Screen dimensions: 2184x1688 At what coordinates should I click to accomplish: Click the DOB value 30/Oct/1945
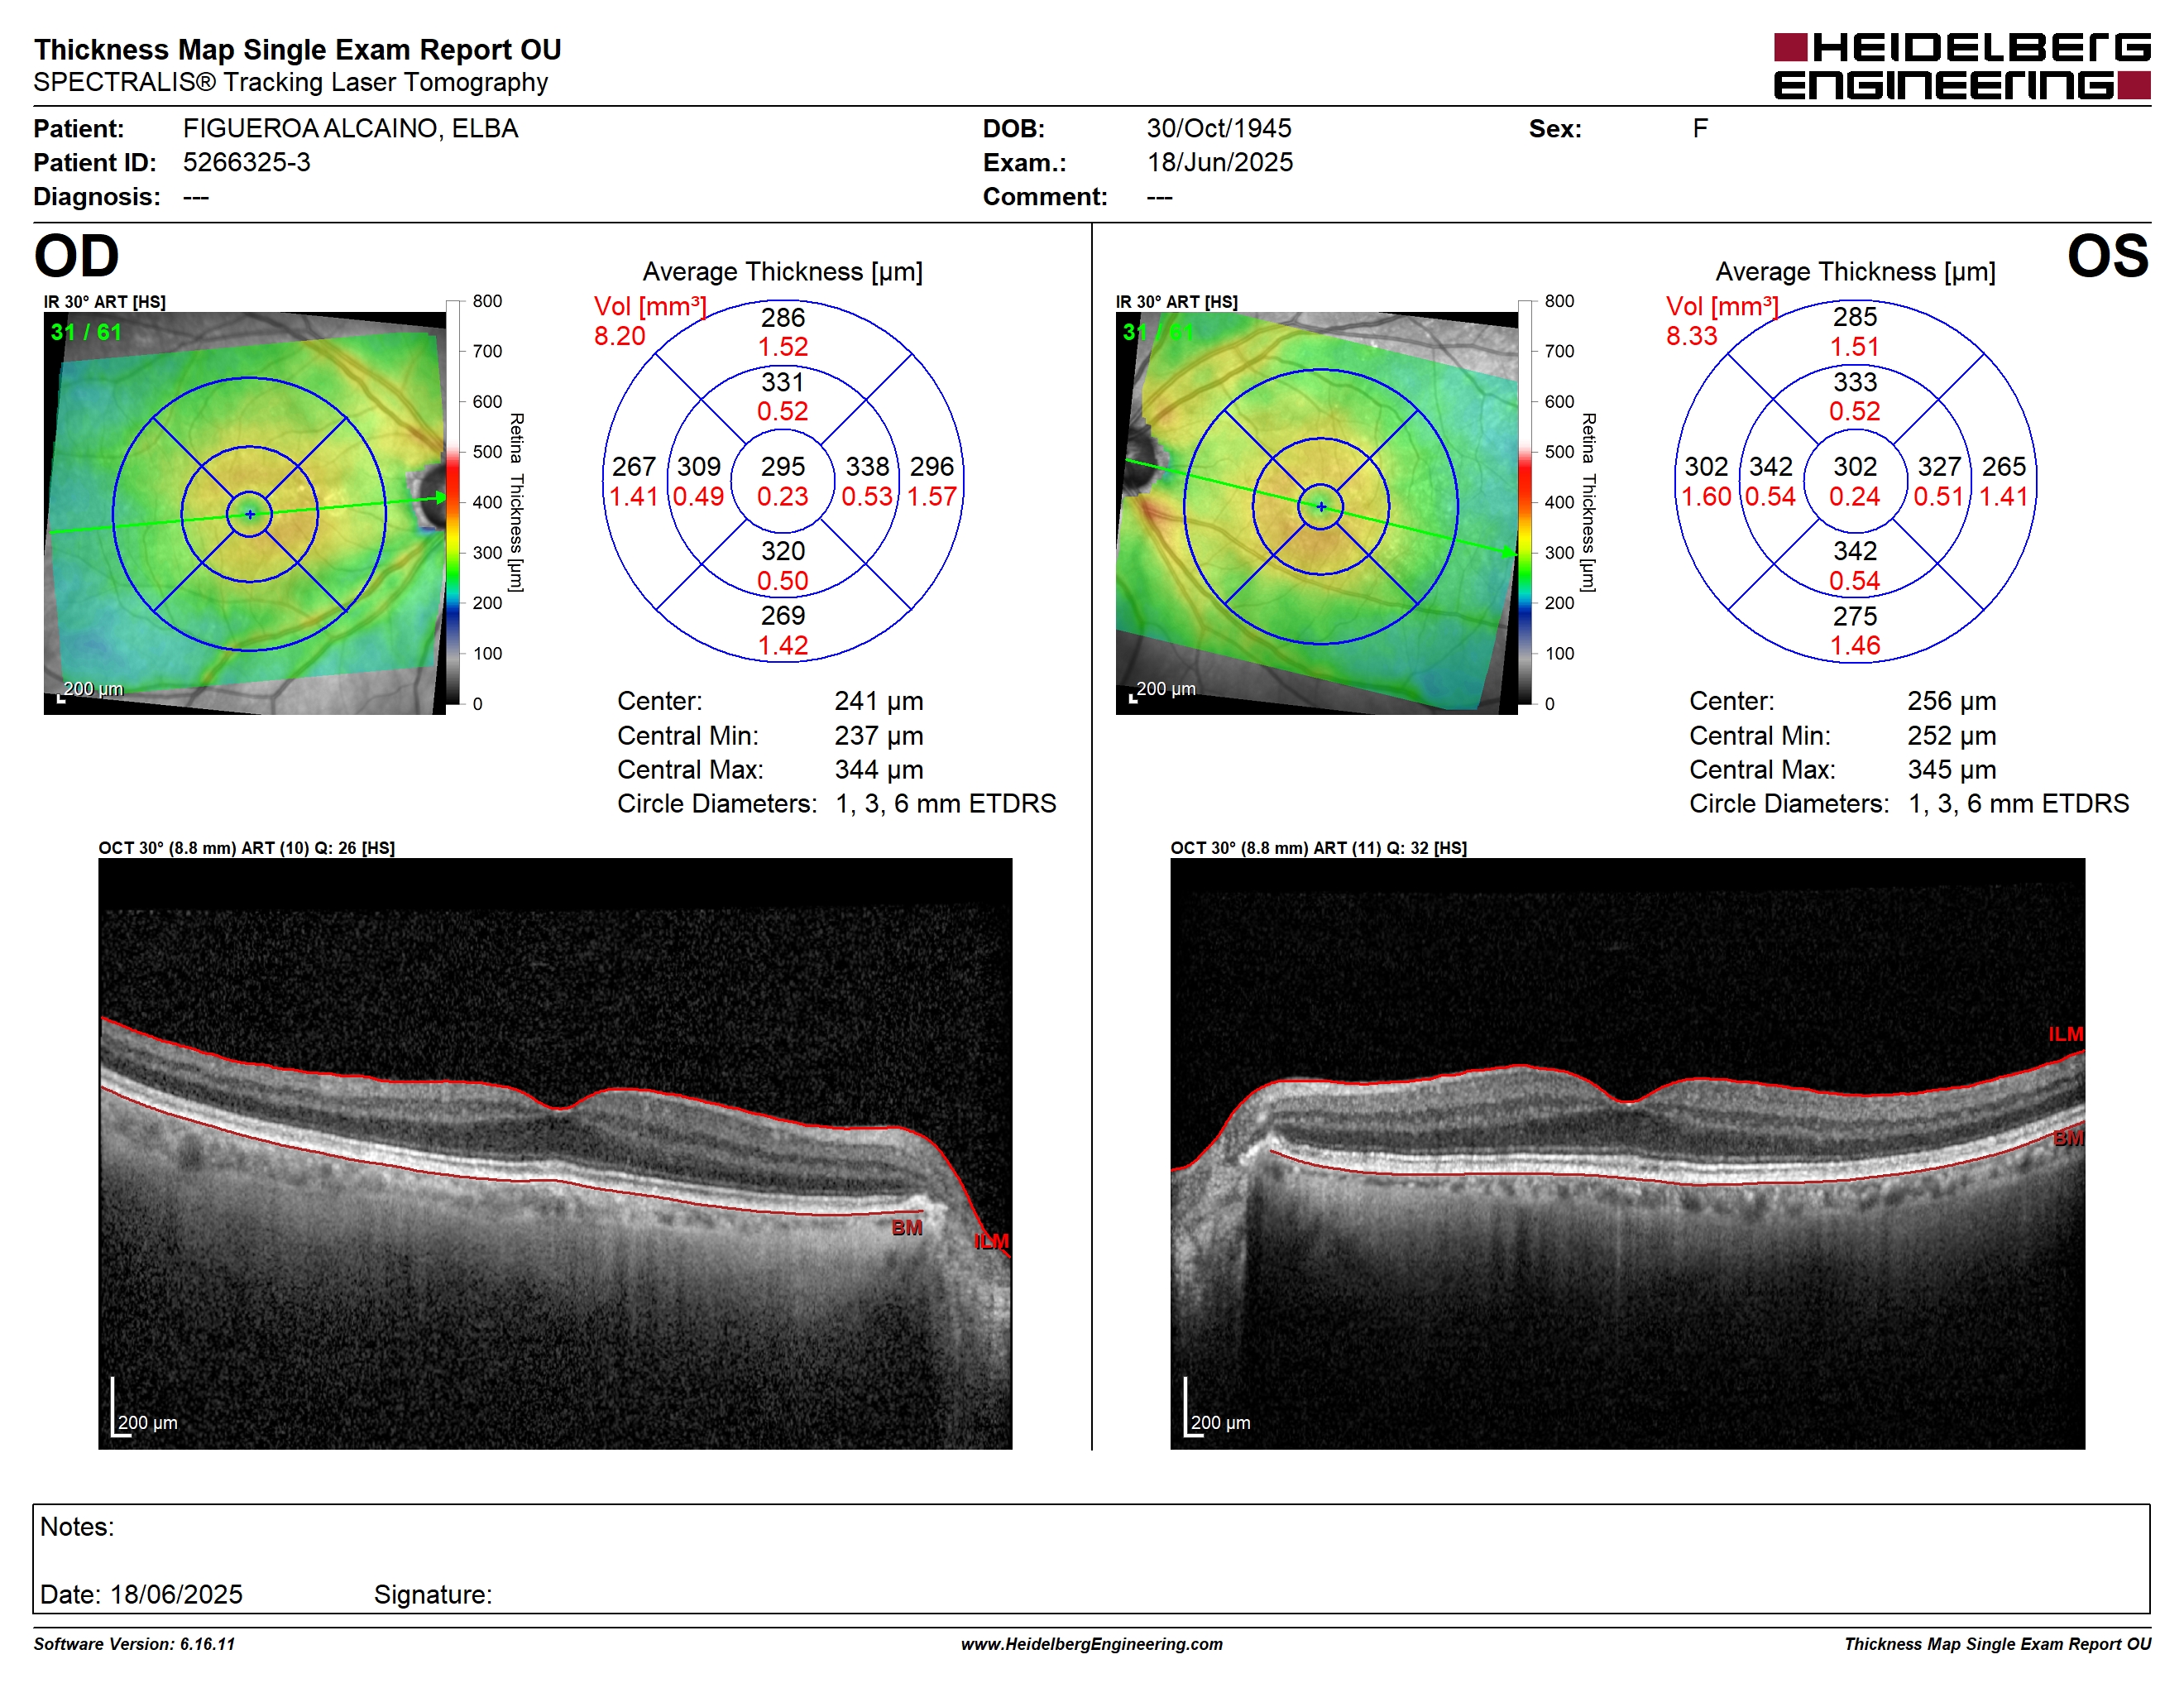point(1219,129)
